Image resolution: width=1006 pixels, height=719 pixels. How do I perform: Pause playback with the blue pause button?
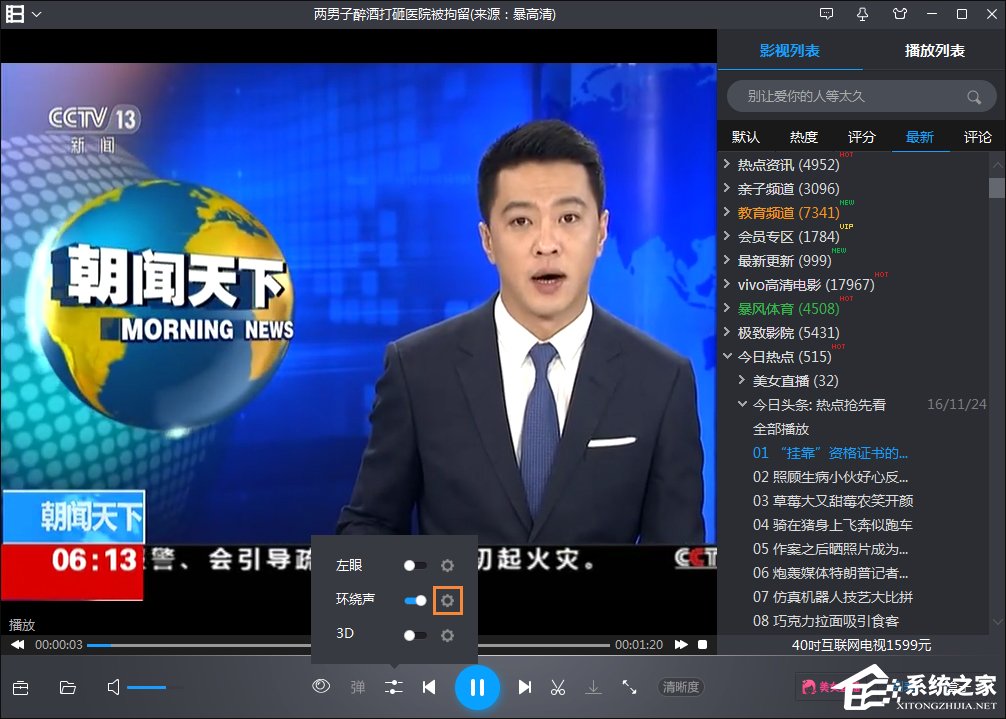[x=477, y=687]
